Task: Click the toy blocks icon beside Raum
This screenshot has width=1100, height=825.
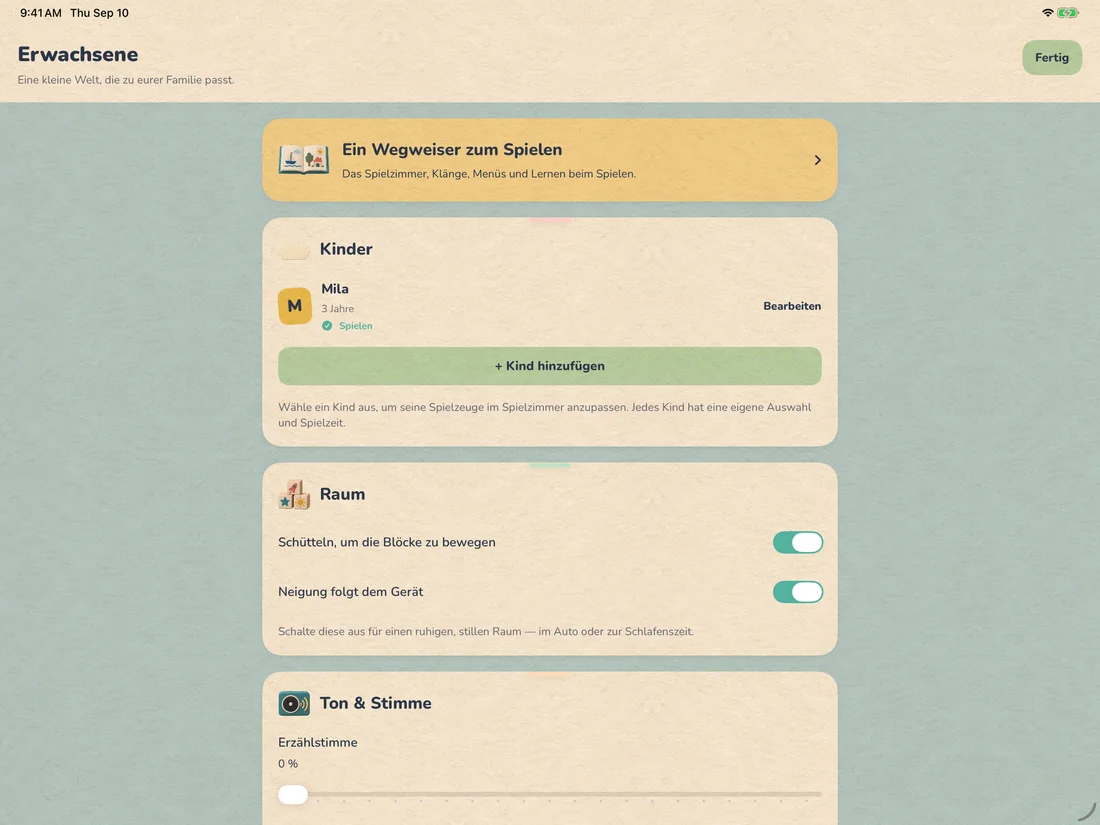Action: point(294,494)
